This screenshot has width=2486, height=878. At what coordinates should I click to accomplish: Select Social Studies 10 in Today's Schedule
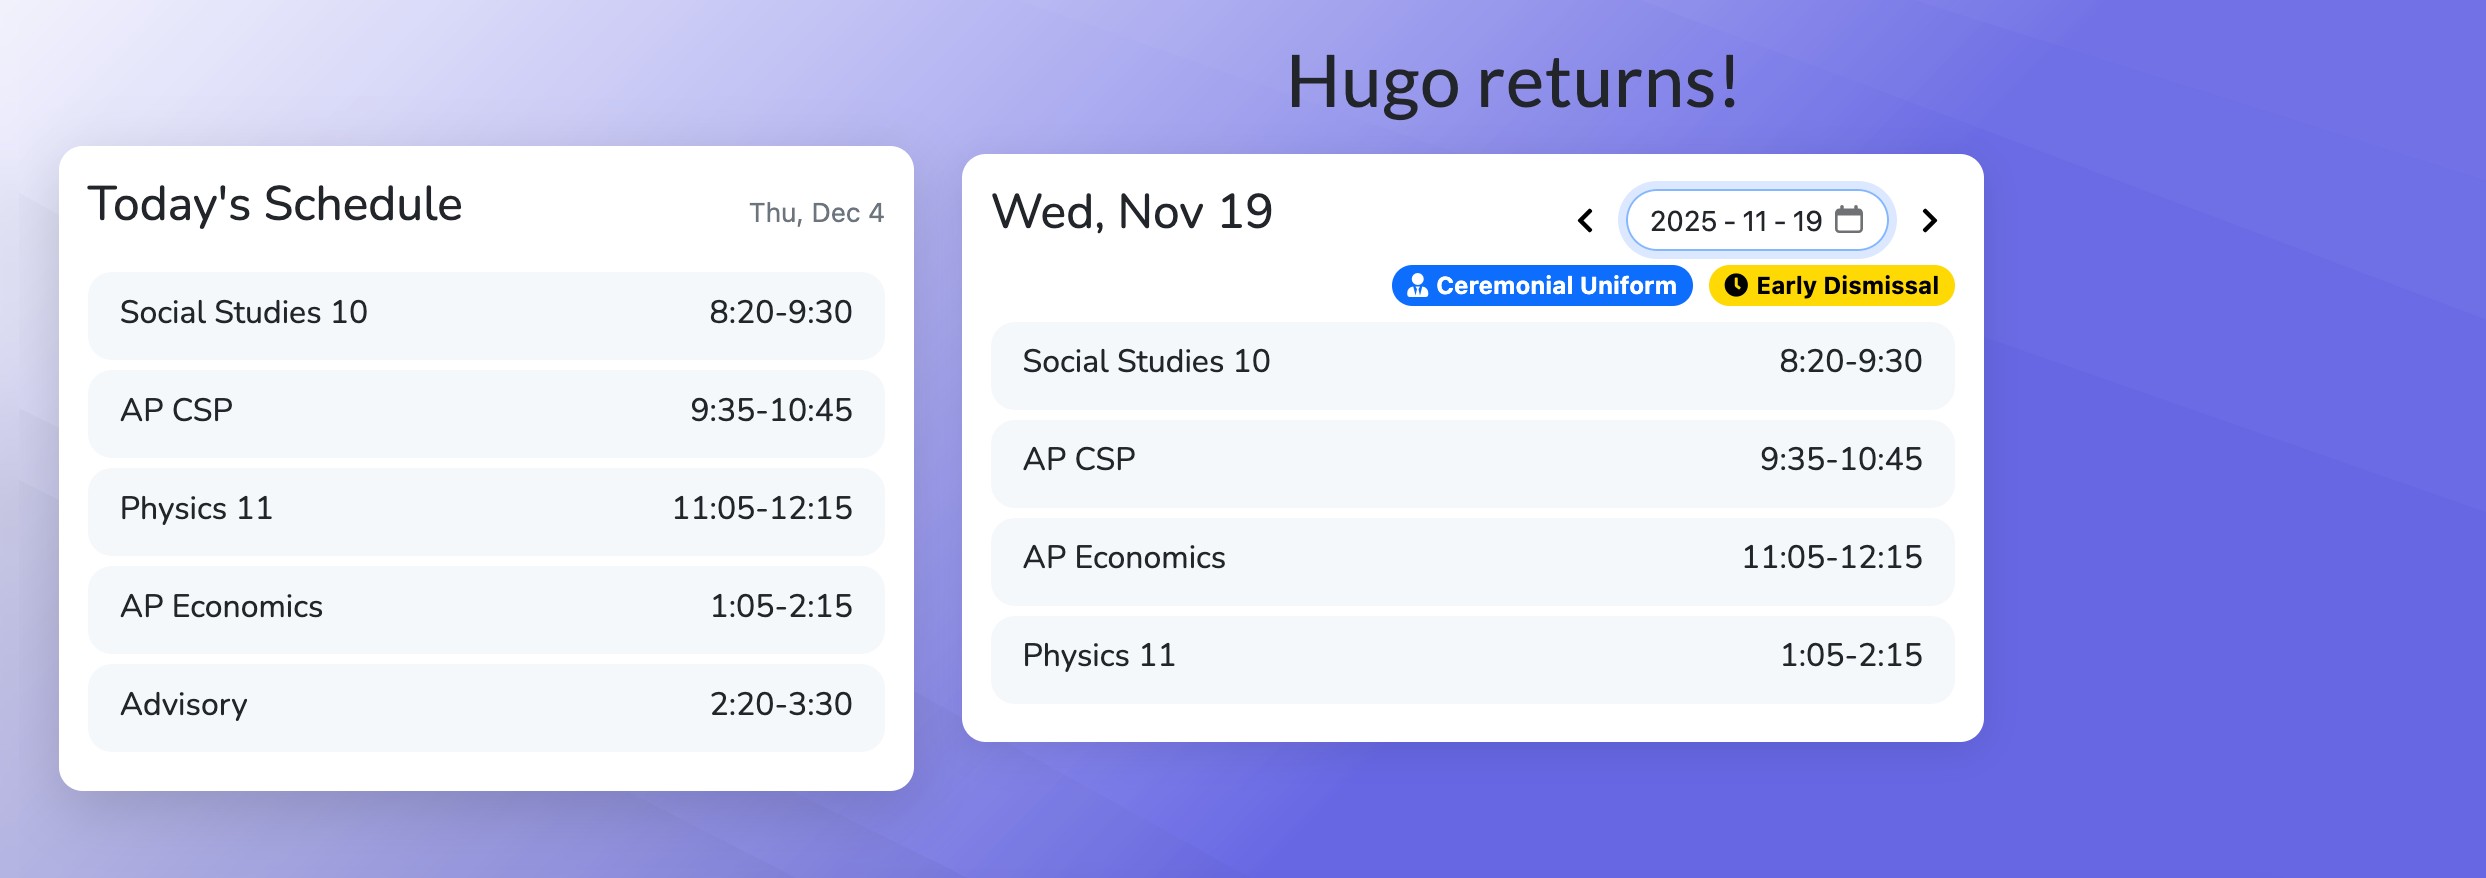point(486,313)
